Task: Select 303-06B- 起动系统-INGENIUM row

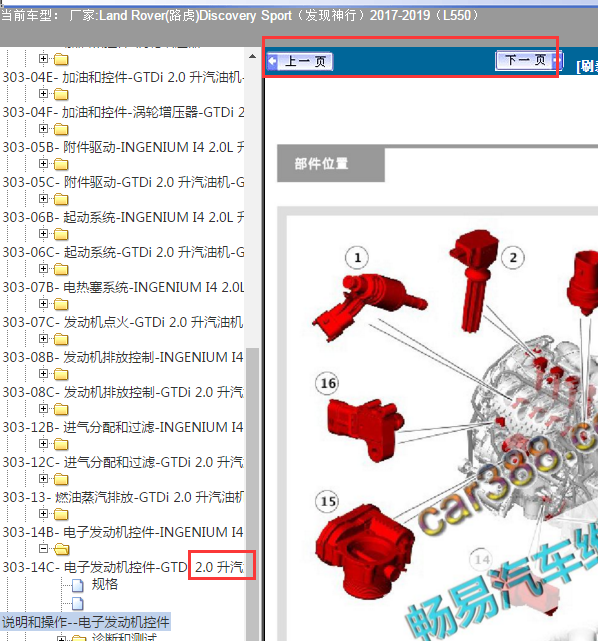Action: 123,217
